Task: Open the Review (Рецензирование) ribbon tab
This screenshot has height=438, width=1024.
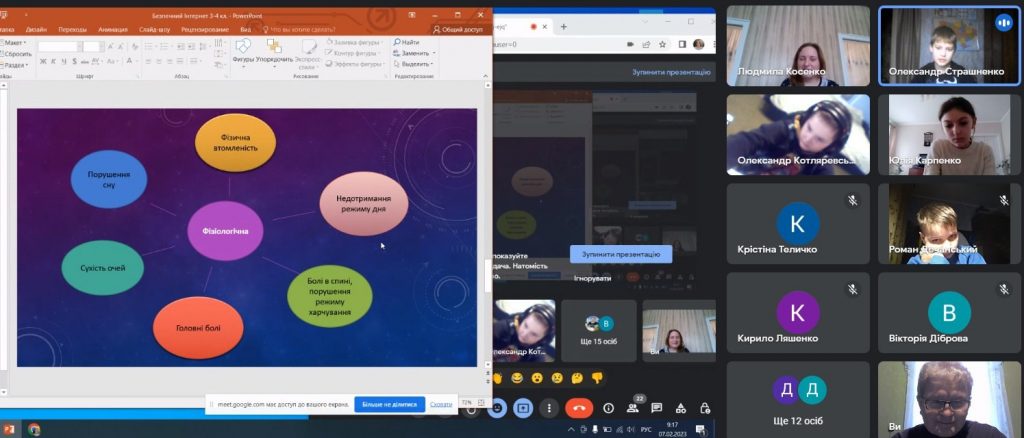Action: pyautogui.click(x=205, y=29)
